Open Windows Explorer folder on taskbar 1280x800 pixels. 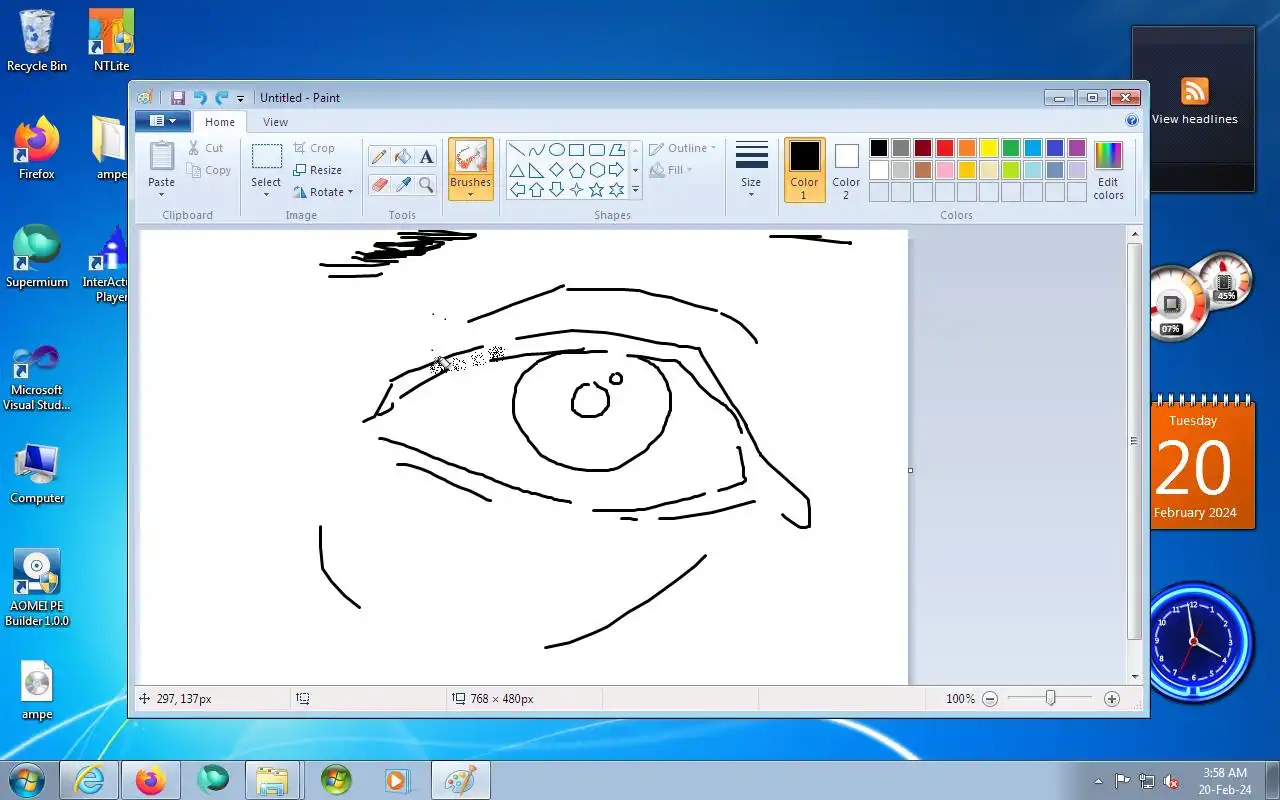click(x=272, y=780)
